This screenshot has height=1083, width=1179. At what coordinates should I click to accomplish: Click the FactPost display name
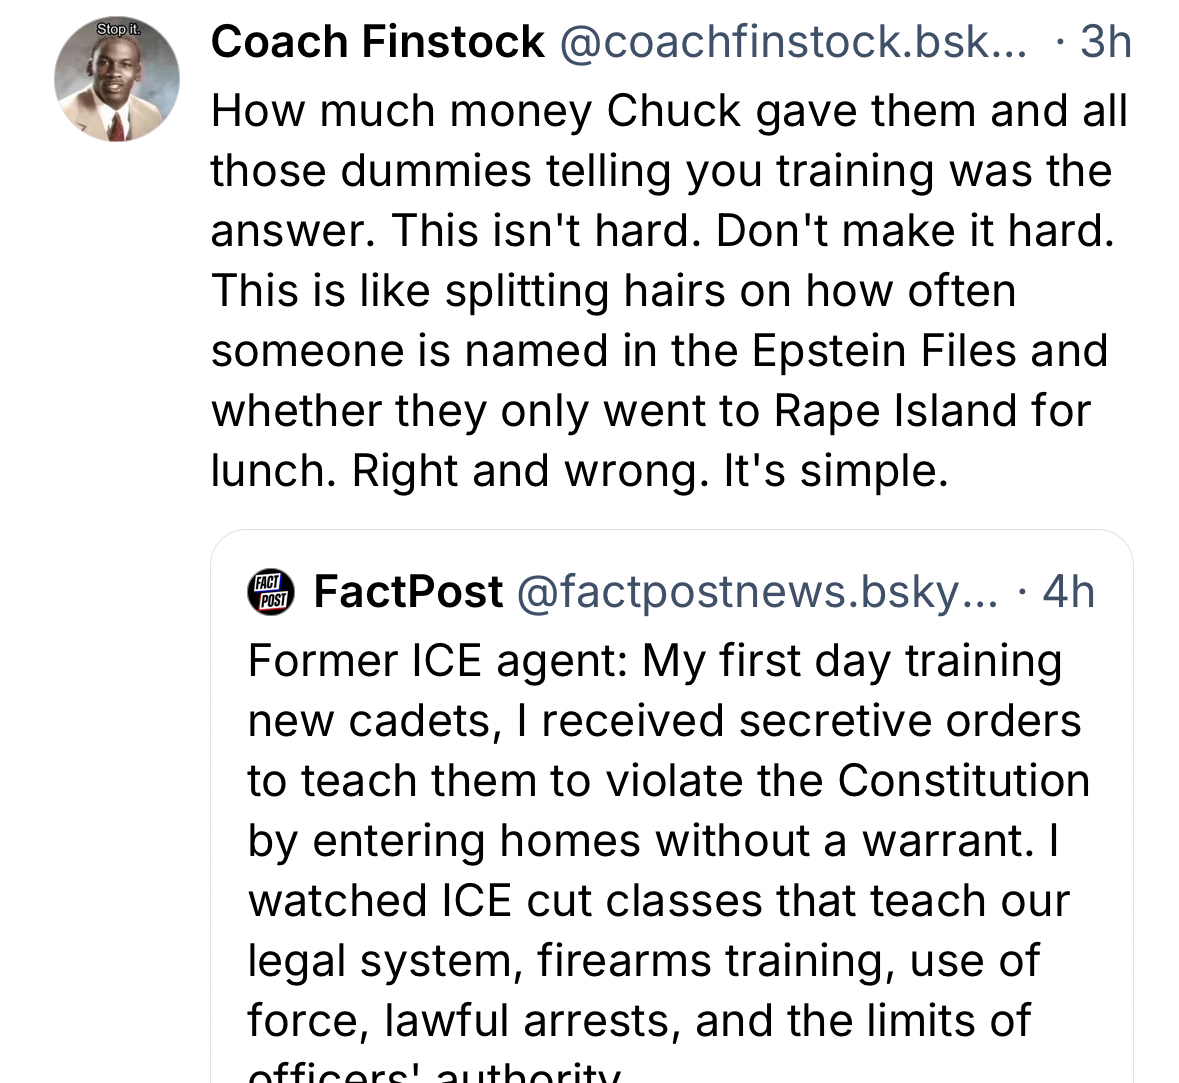click(408, 592)
